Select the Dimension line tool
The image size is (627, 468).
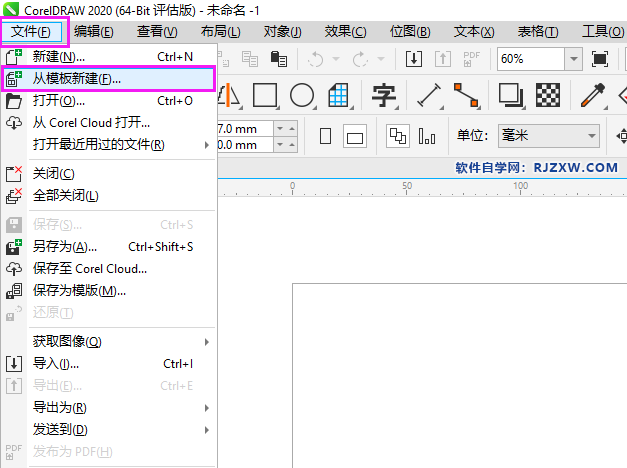(x=429, y=95)
